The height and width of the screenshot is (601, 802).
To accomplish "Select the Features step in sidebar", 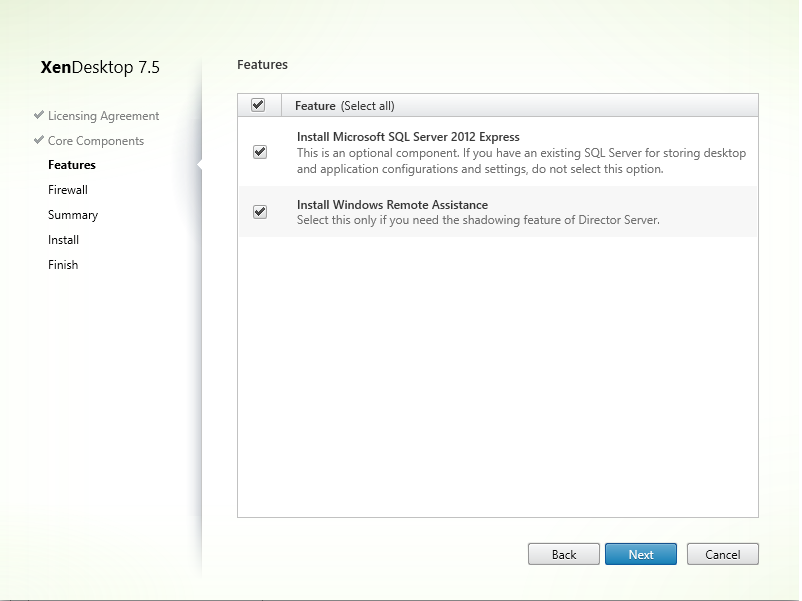I will [x=72, y=165].
